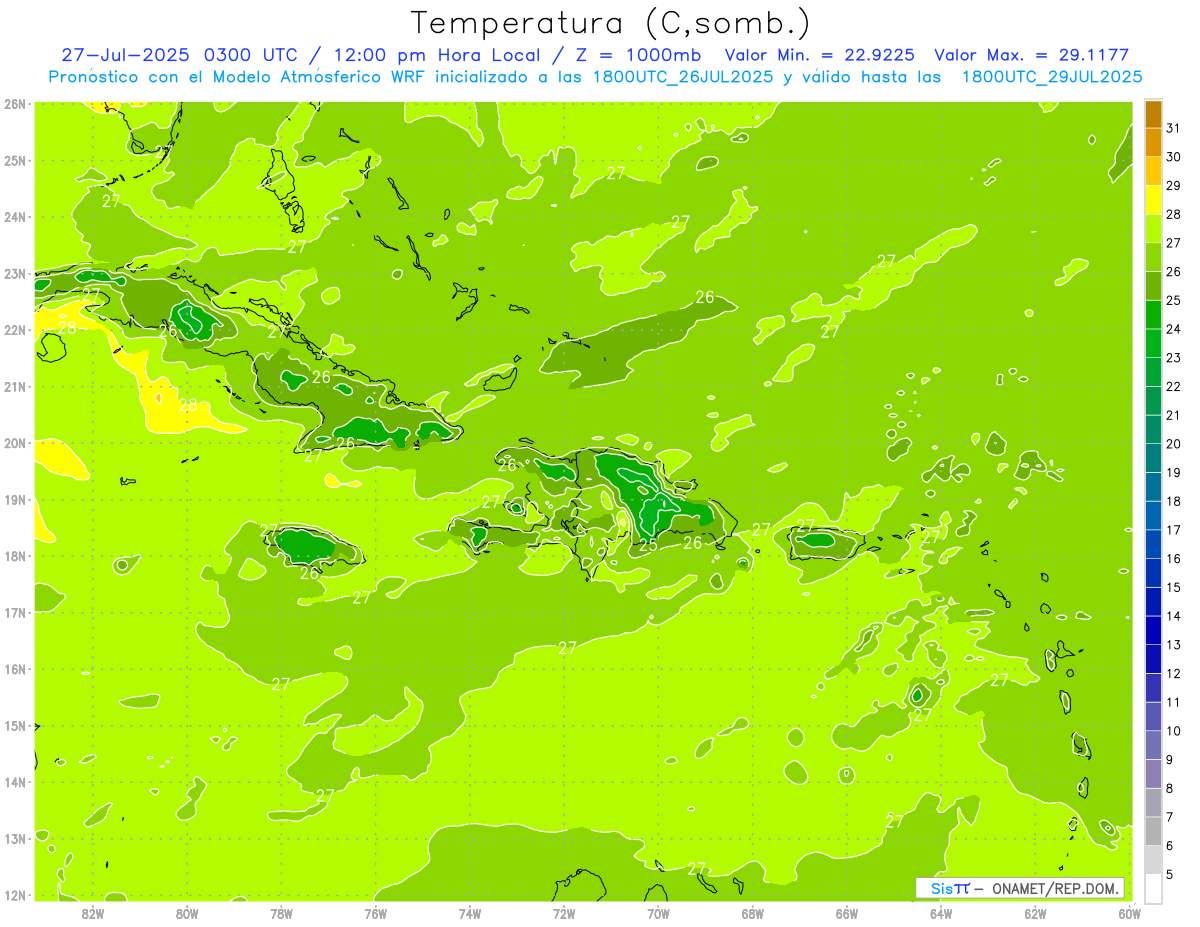Click the blue 'Sis' logo in the credit box
The width and height of the screenshot is (1200, 927).
941,888
